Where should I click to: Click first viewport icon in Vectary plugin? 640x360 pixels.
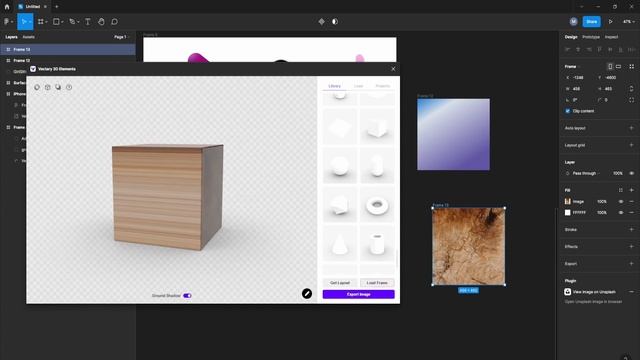(37, 87)
